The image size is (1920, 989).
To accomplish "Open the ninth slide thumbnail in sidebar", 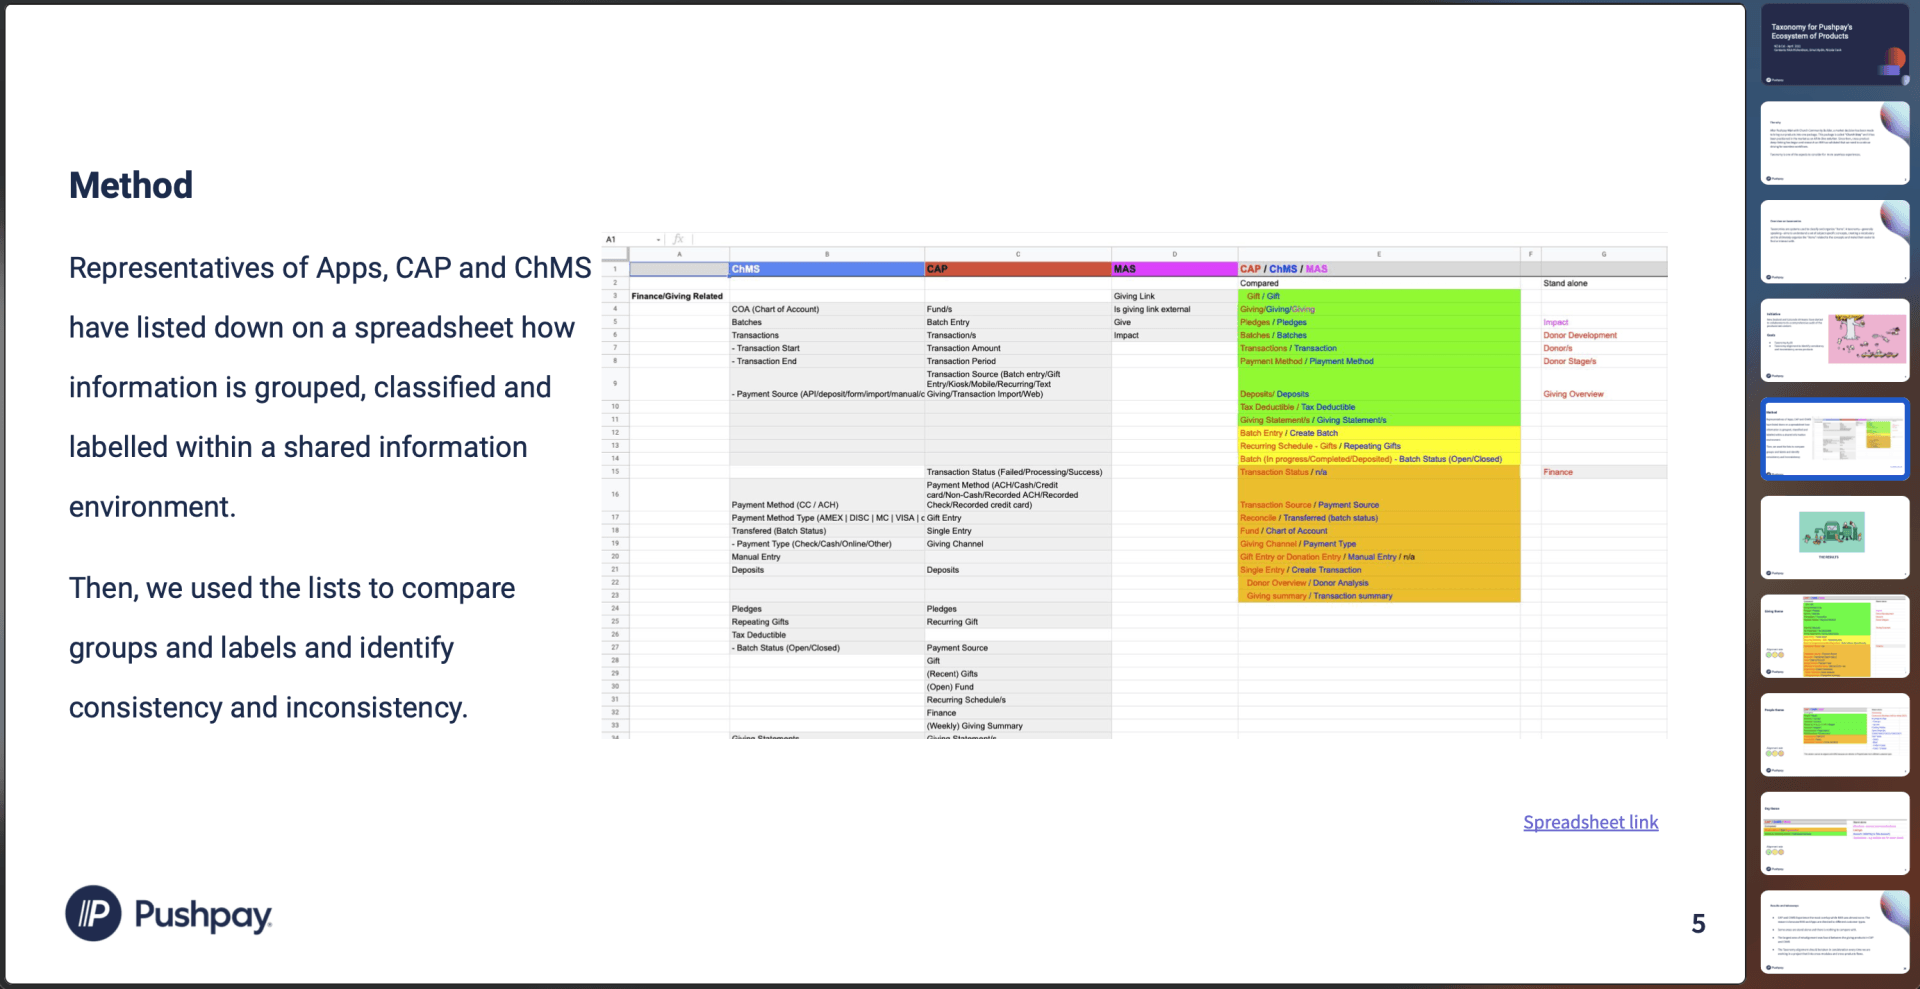I will click(1835, 834).
